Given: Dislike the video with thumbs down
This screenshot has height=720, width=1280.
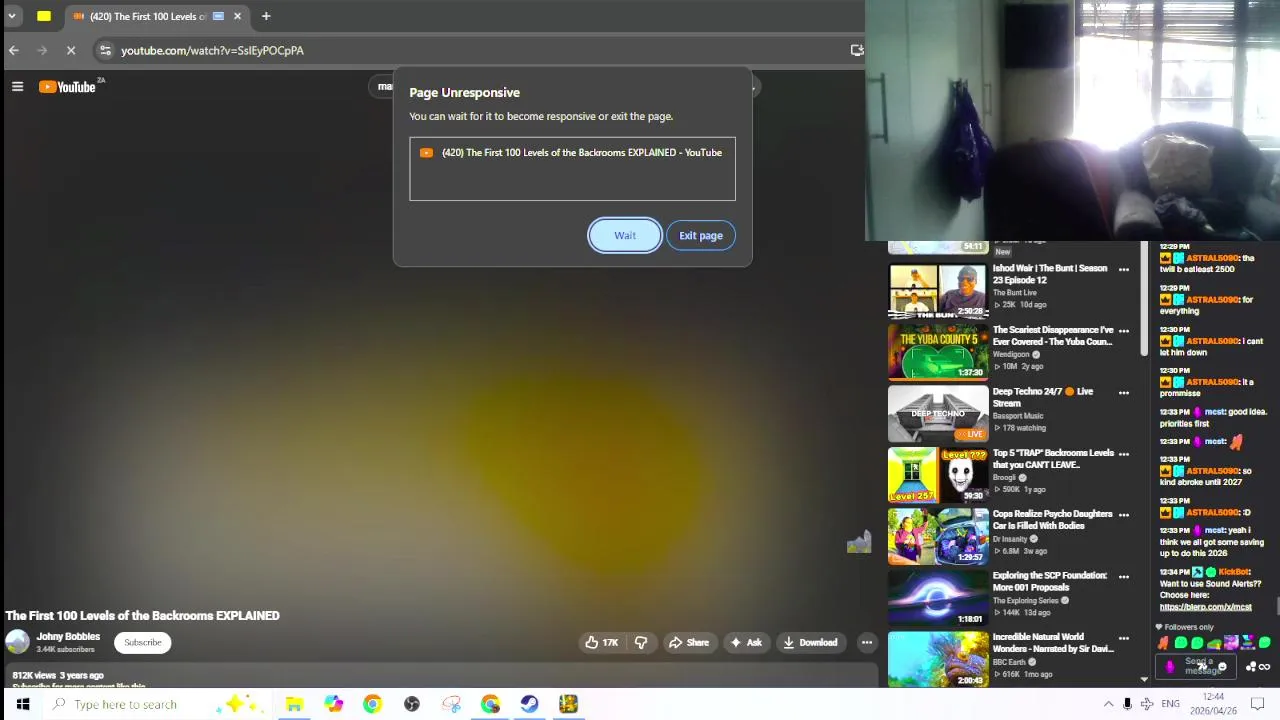Looking at the screenshot, I should click(641, 643).
